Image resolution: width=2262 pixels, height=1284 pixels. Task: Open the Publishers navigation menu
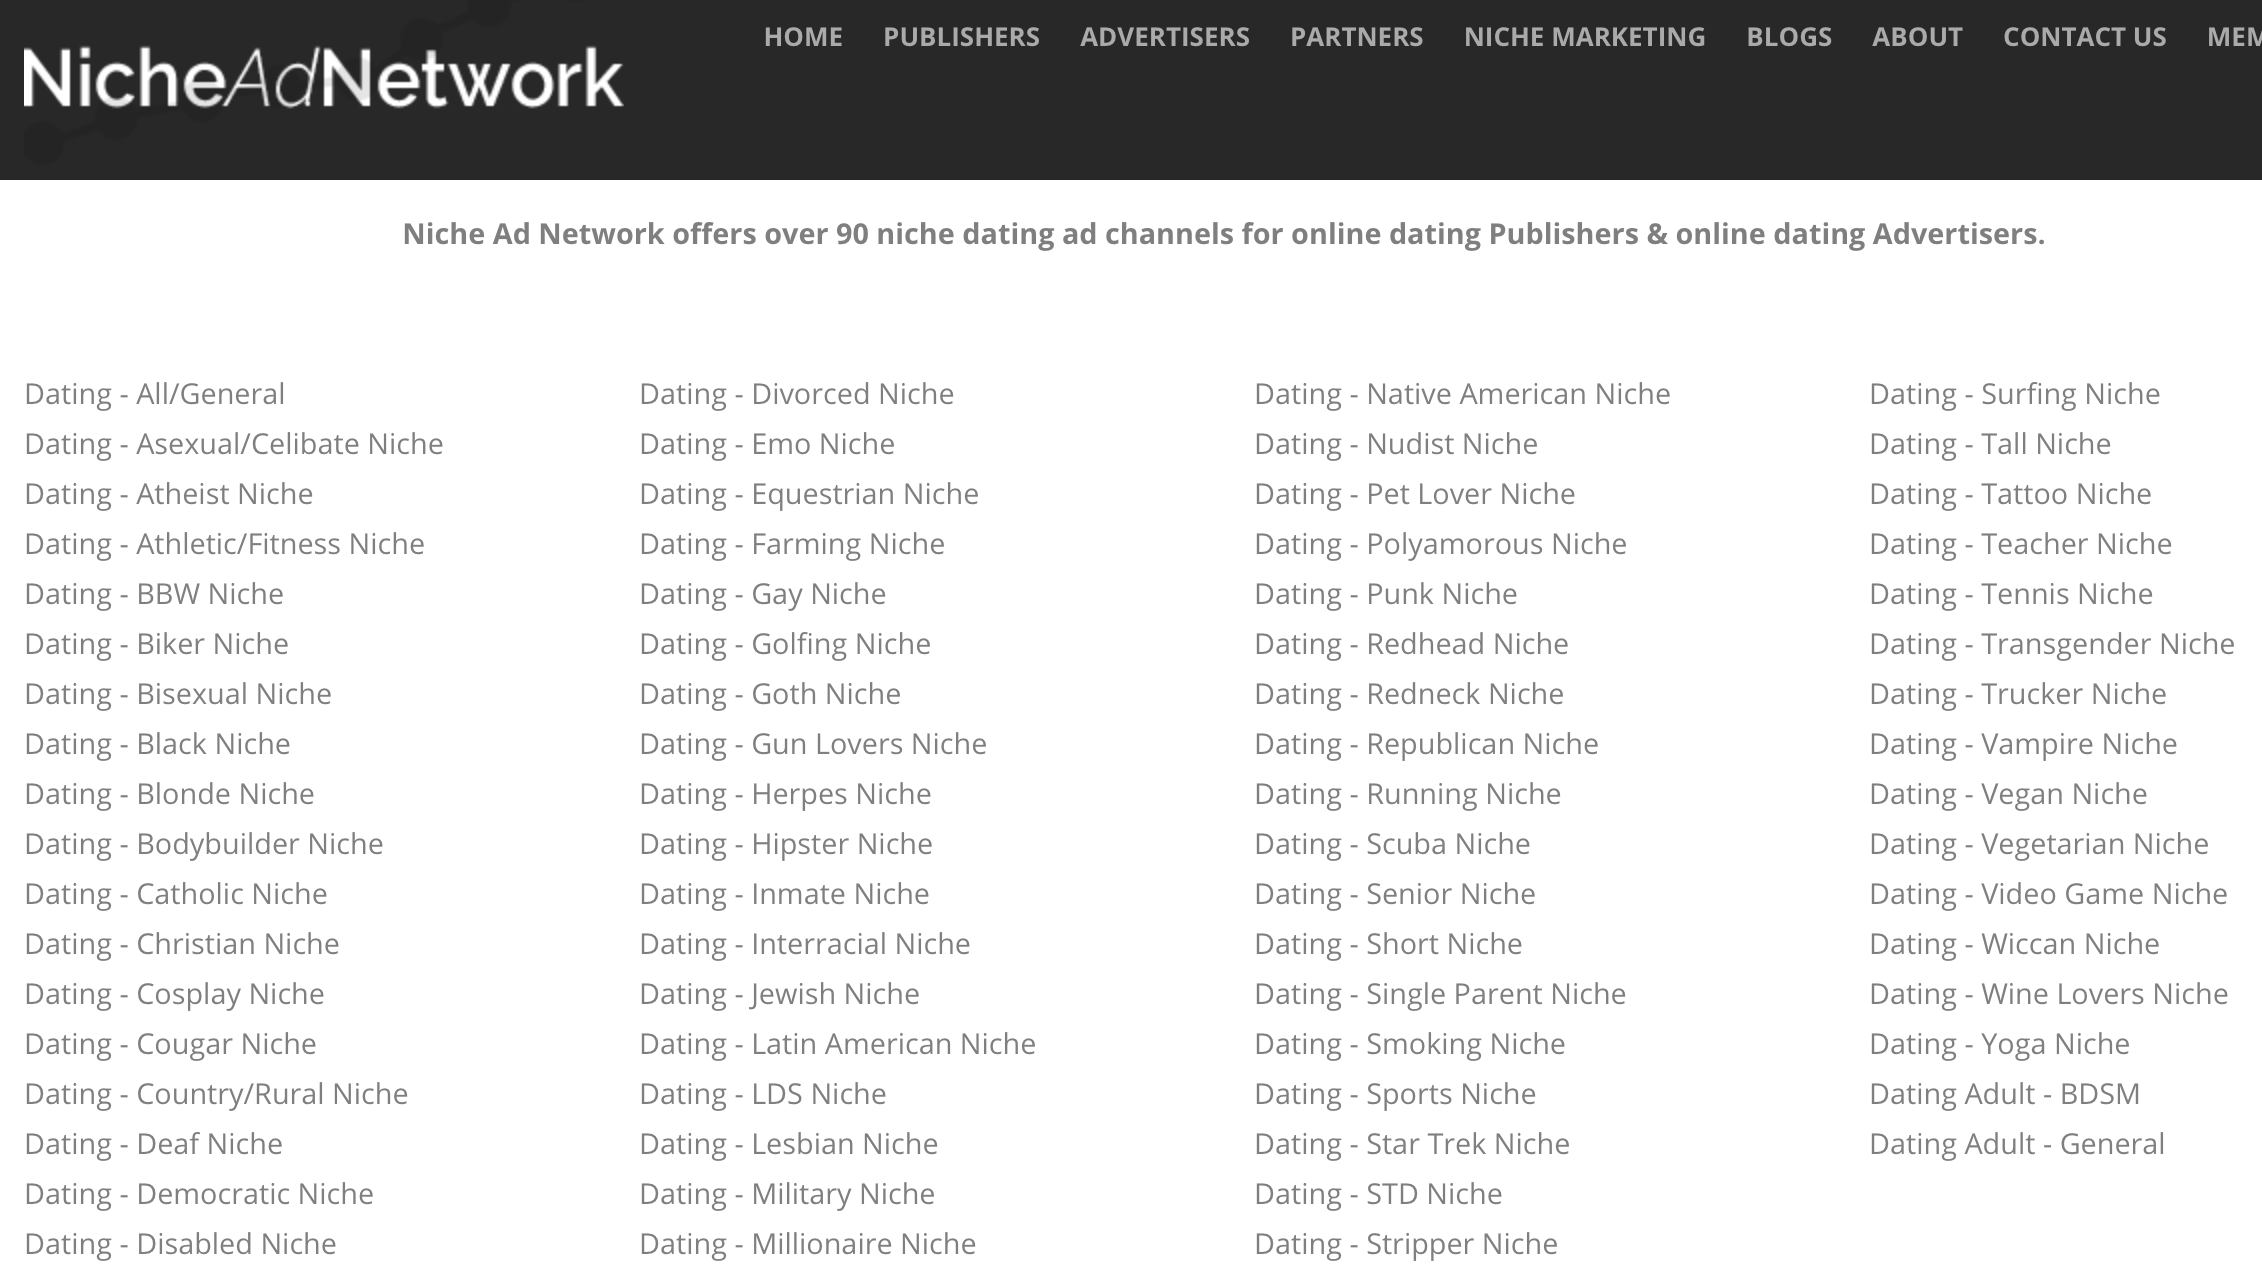pos(960,36)
